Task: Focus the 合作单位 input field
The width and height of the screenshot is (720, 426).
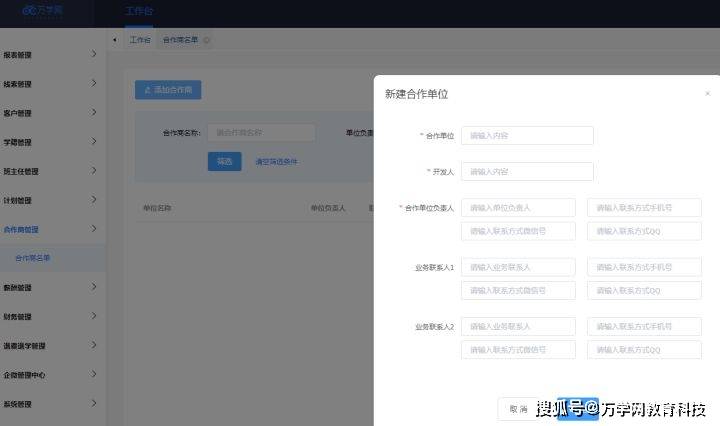Action: coord(527,135)
